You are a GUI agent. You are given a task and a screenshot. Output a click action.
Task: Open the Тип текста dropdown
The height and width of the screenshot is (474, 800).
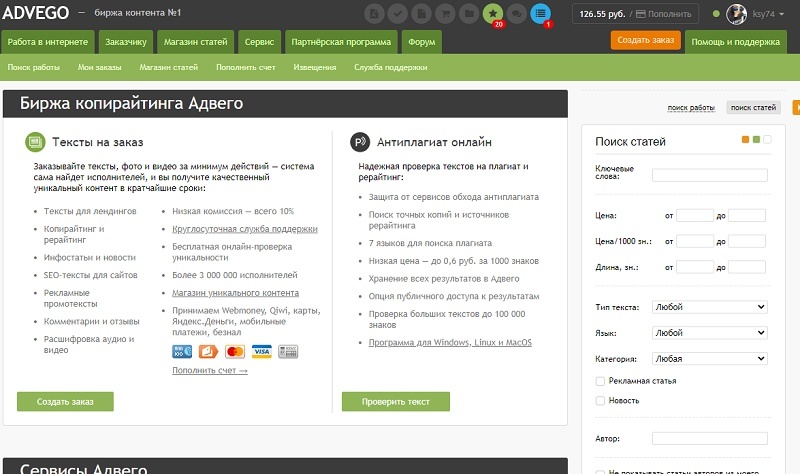[x=710, y=307]
